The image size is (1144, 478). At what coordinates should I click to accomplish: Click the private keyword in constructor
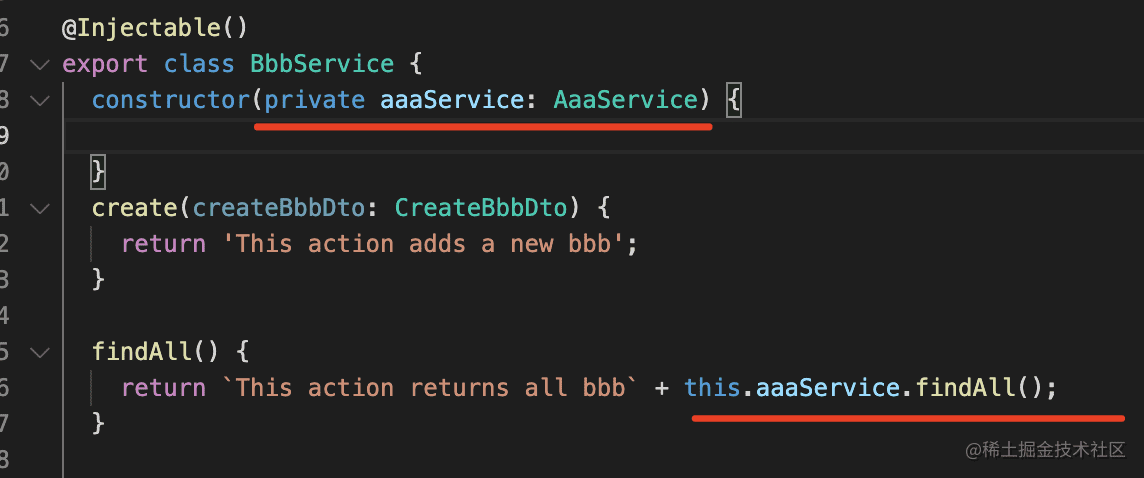pos(315,100)
